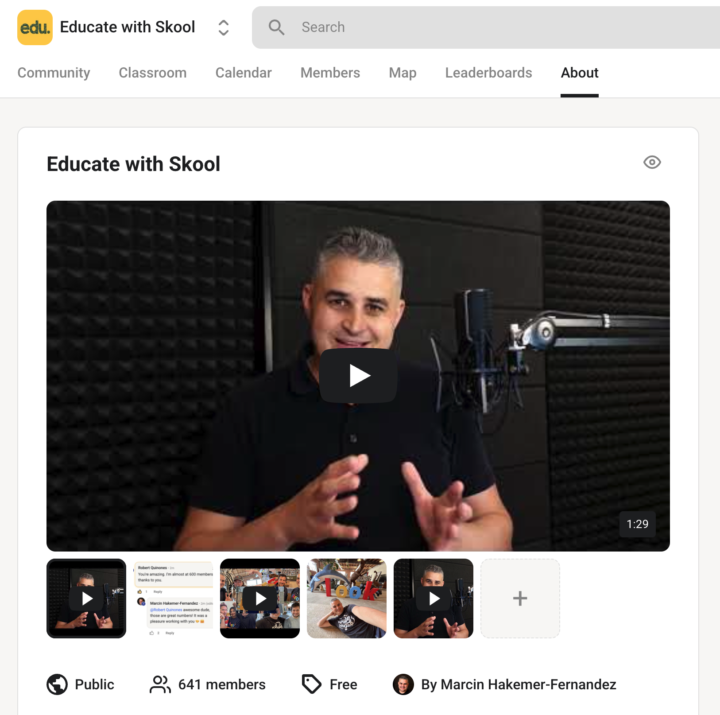Click Marcin Hakemer-Fernandez's avatar
The height and width of the screenshot is (715, 720).
[403, 684]
